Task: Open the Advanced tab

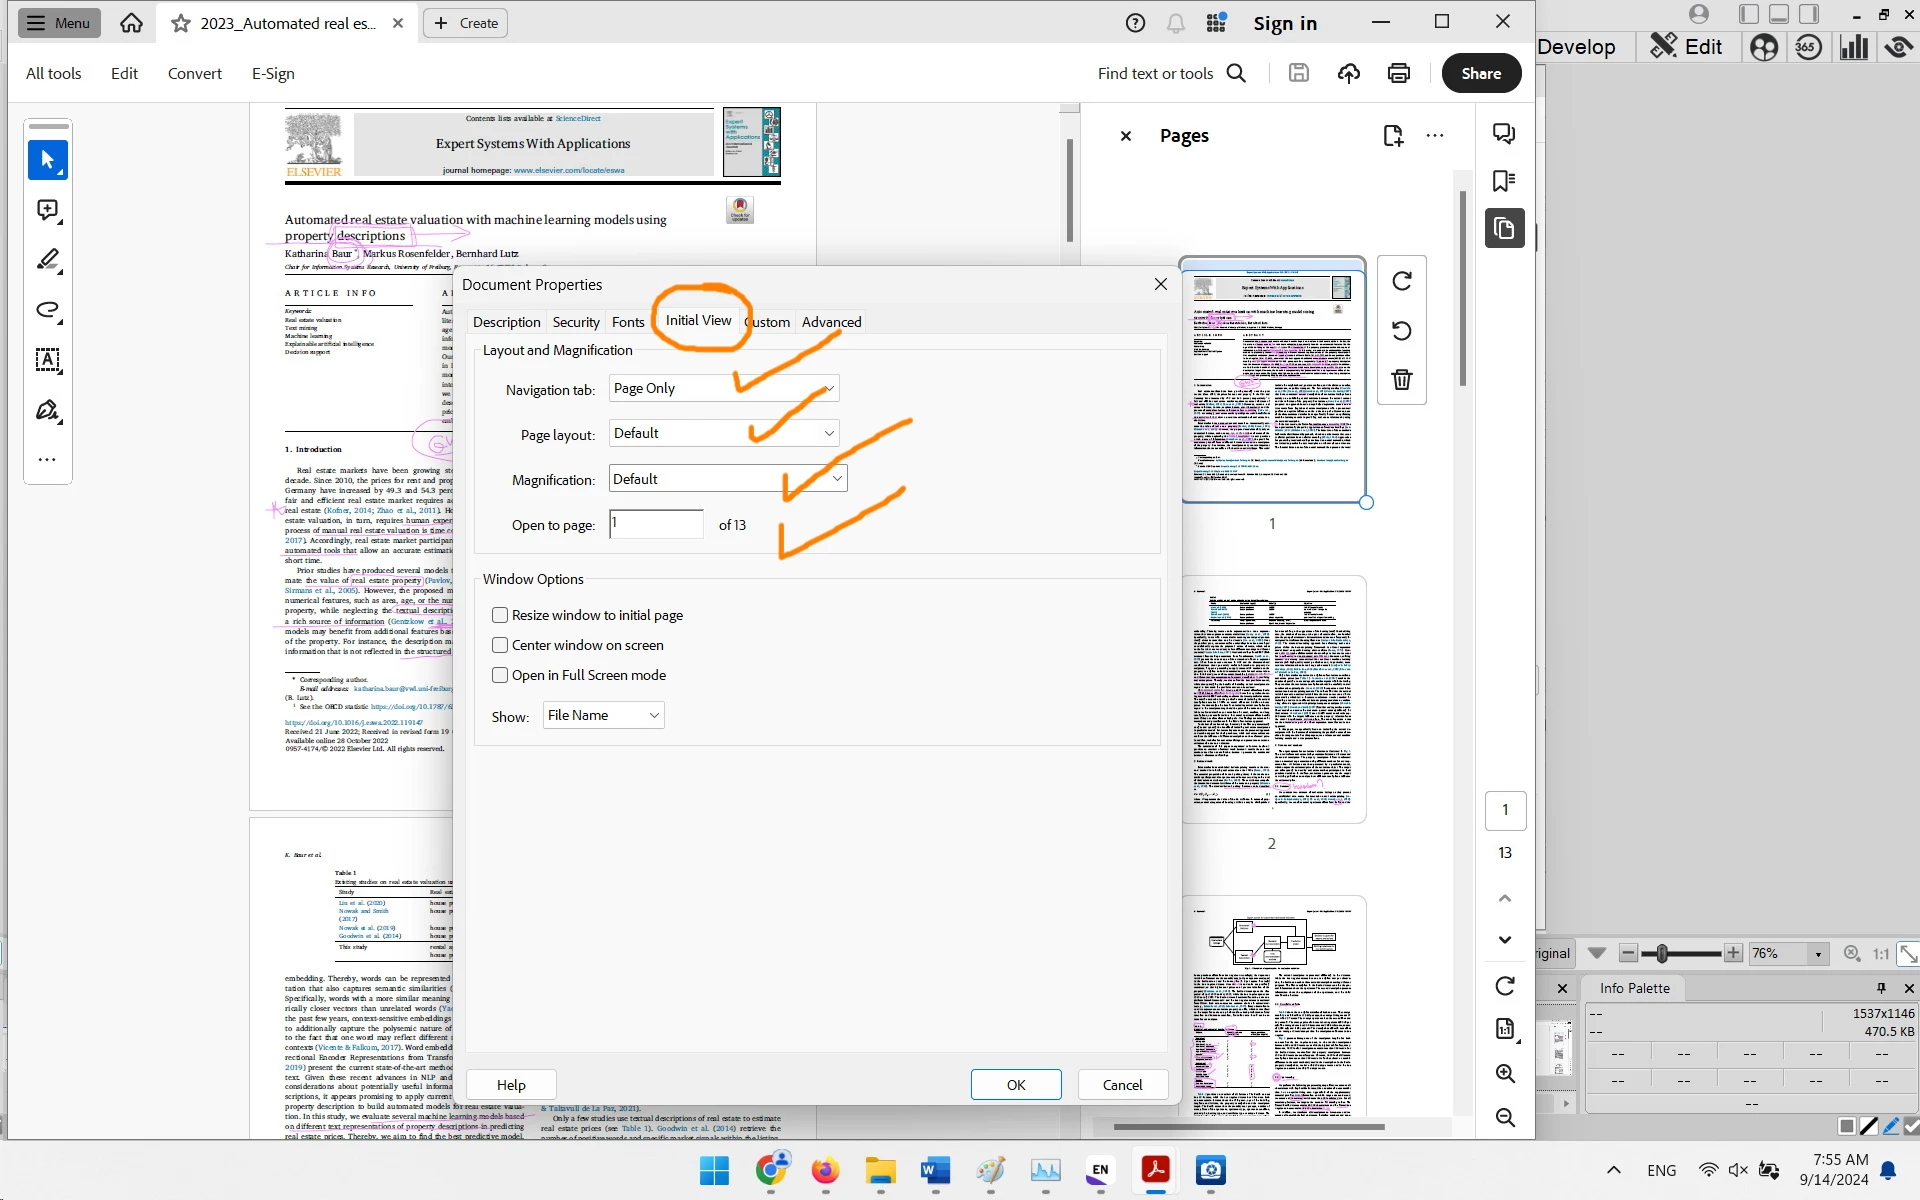Action: pyautogui.click(x=831, y=322)
